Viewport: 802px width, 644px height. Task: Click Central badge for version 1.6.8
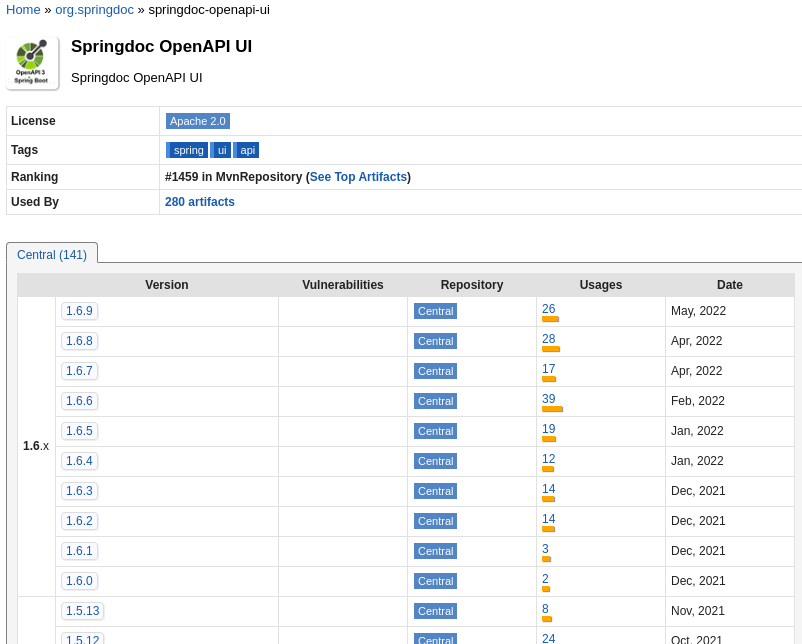point(435,341)
